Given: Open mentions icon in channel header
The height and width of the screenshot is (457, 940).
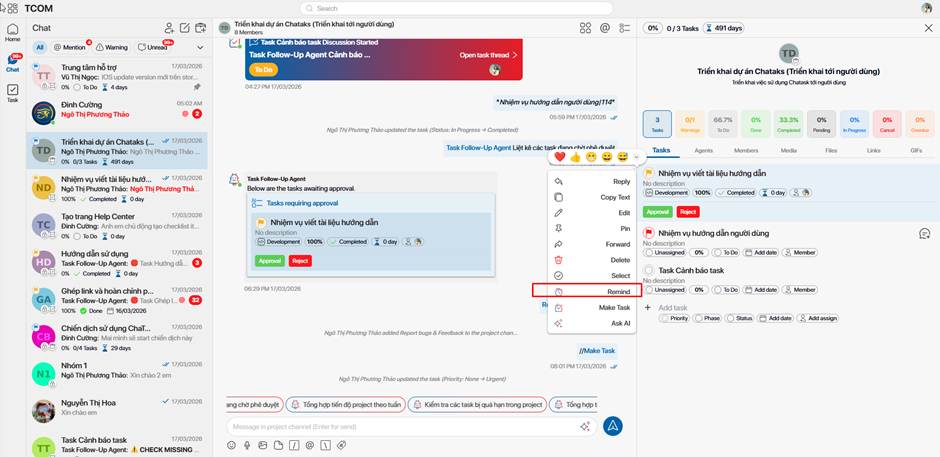Looking at the screenshot, I should [605, 28].
